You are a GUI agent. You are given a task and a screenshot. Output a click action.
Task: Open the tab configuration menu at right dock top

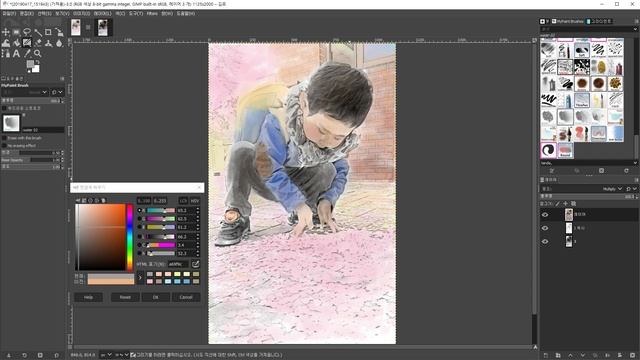pyautogui.click(x=636, y=21)
